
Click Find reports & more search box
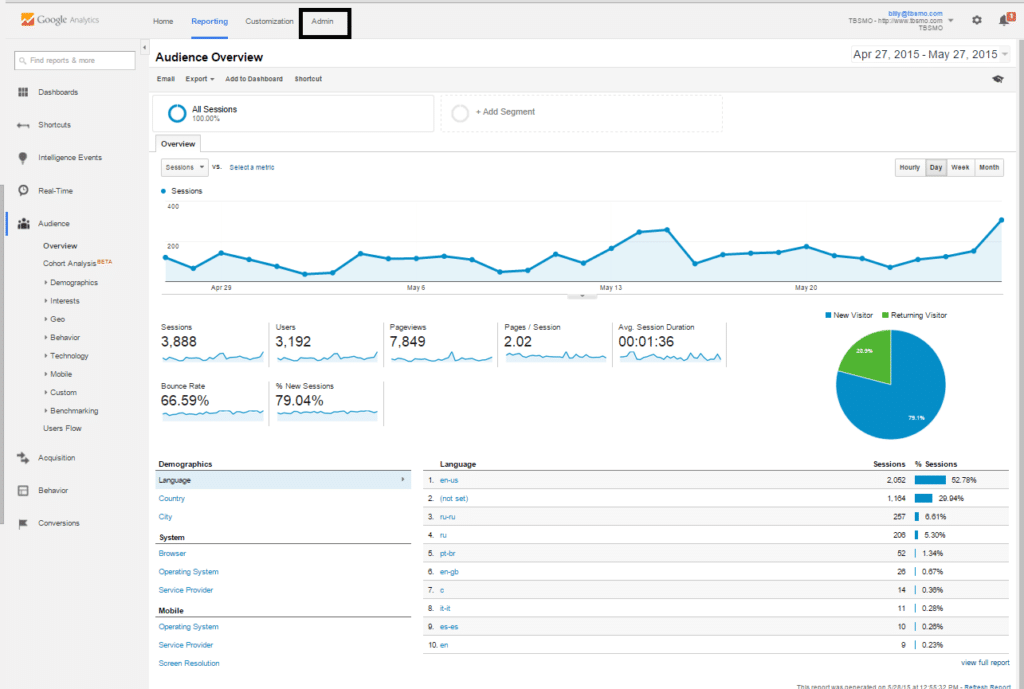point(75,60)
